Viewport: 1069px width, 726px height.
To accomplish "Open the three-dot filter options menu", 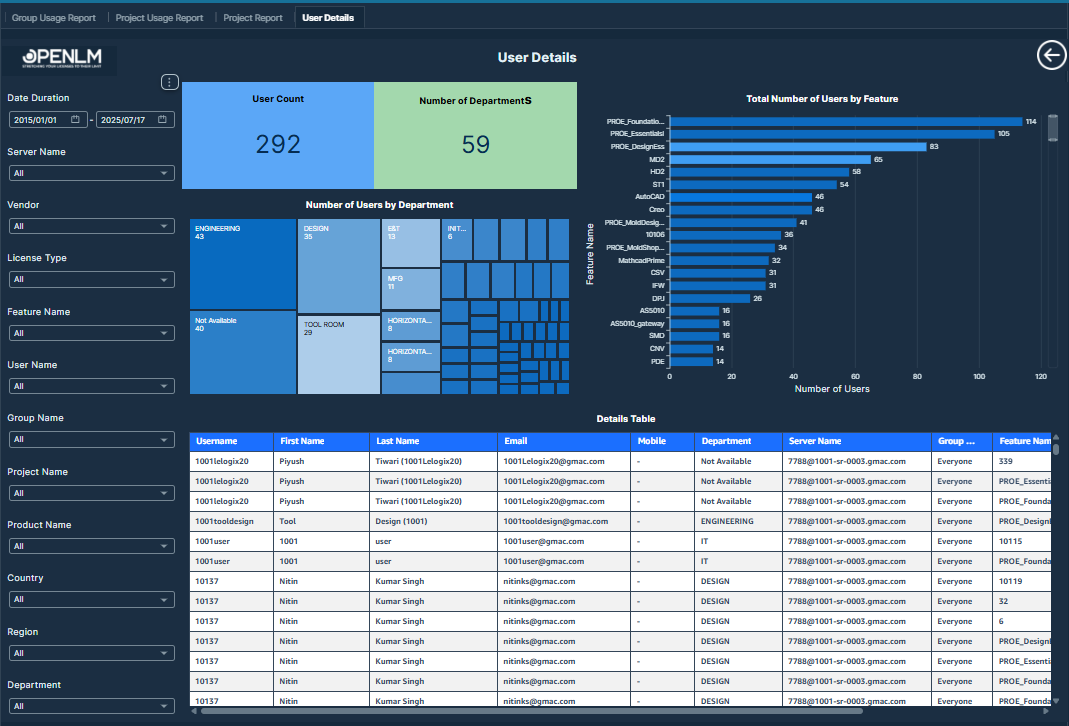I will [x=169, y=82].
